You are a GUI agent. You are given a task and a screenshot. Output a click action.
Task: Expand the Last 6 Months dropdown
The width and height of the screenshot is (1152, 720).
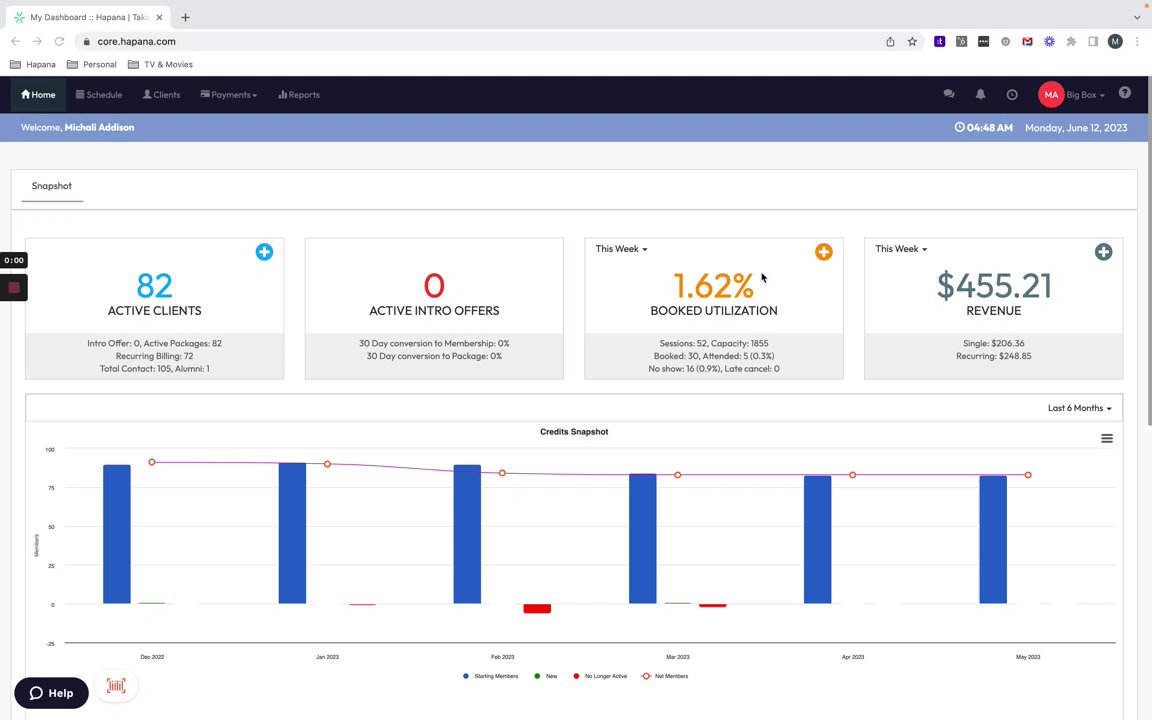pos(1079,408)
